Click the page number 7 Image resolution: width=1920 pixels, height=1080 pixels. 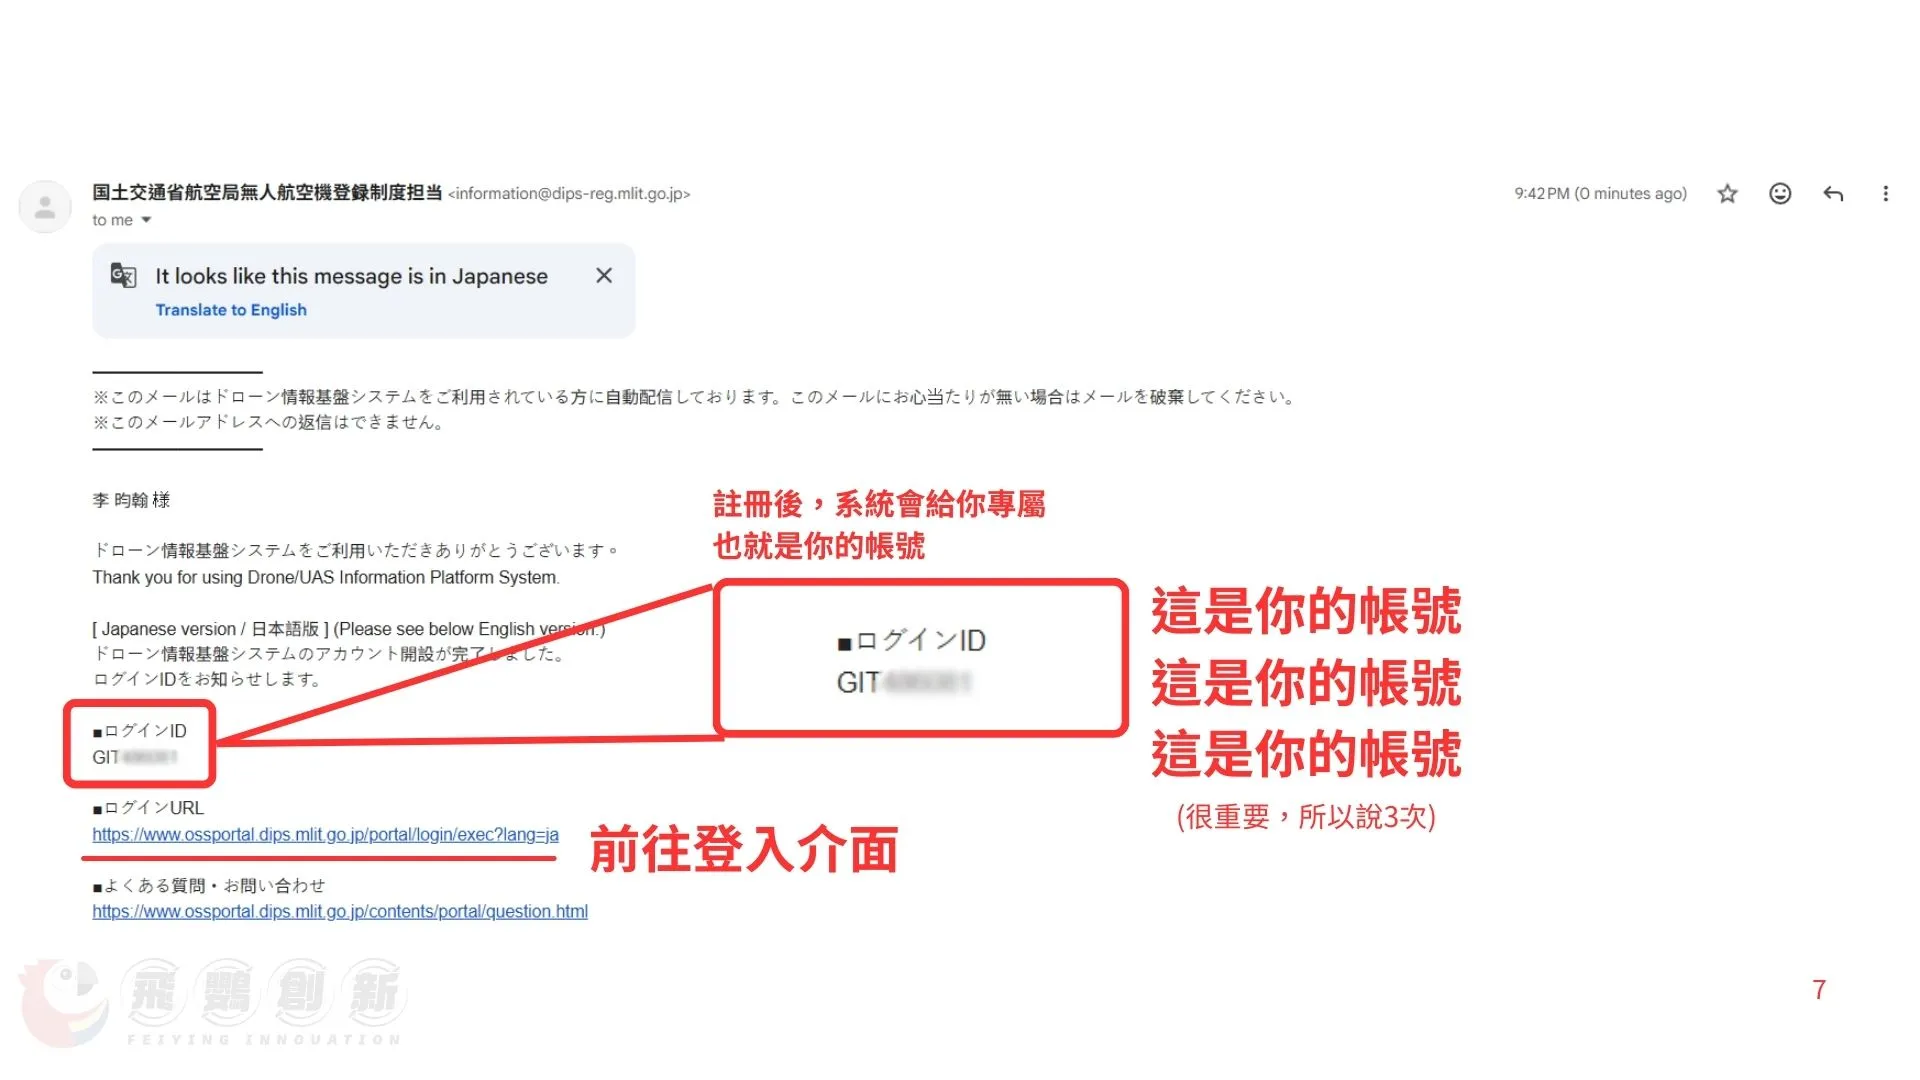pos(1819,990)
